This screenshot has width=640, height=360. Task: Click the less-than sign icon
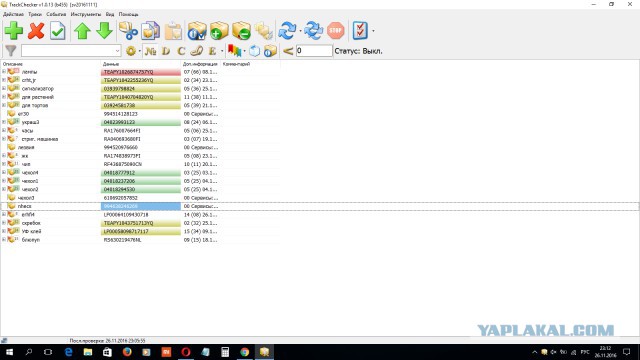click(x=288, y=51)
